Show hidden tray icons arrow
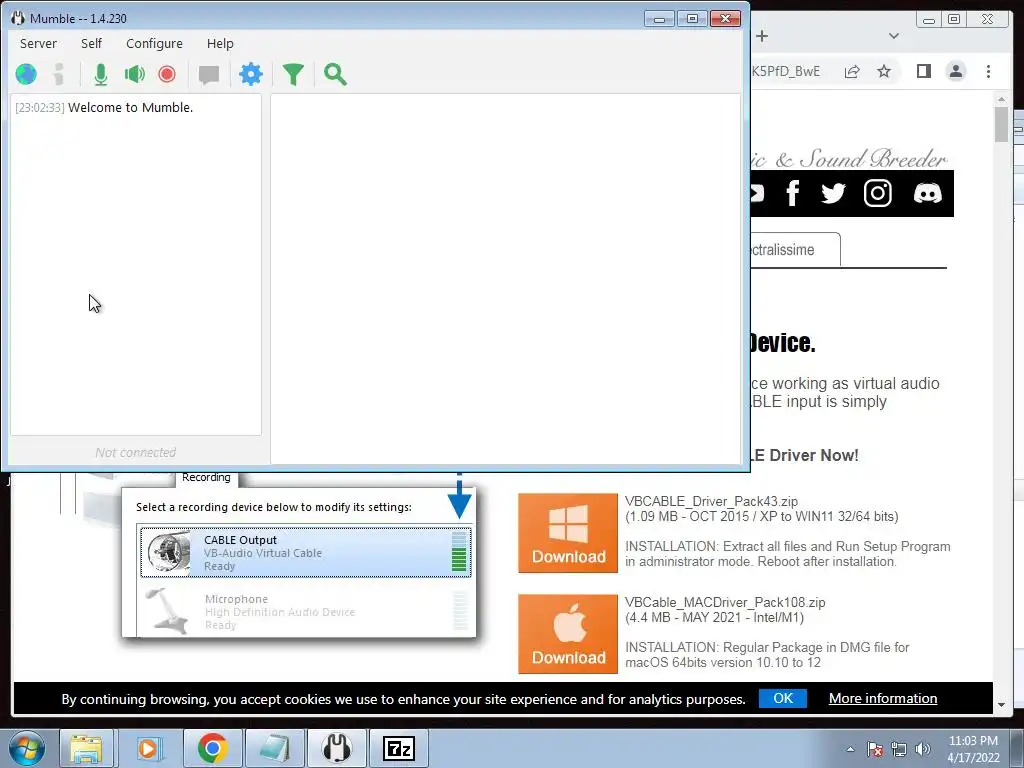The width and height of the screenshot is (1024, 768). point(850,749)
